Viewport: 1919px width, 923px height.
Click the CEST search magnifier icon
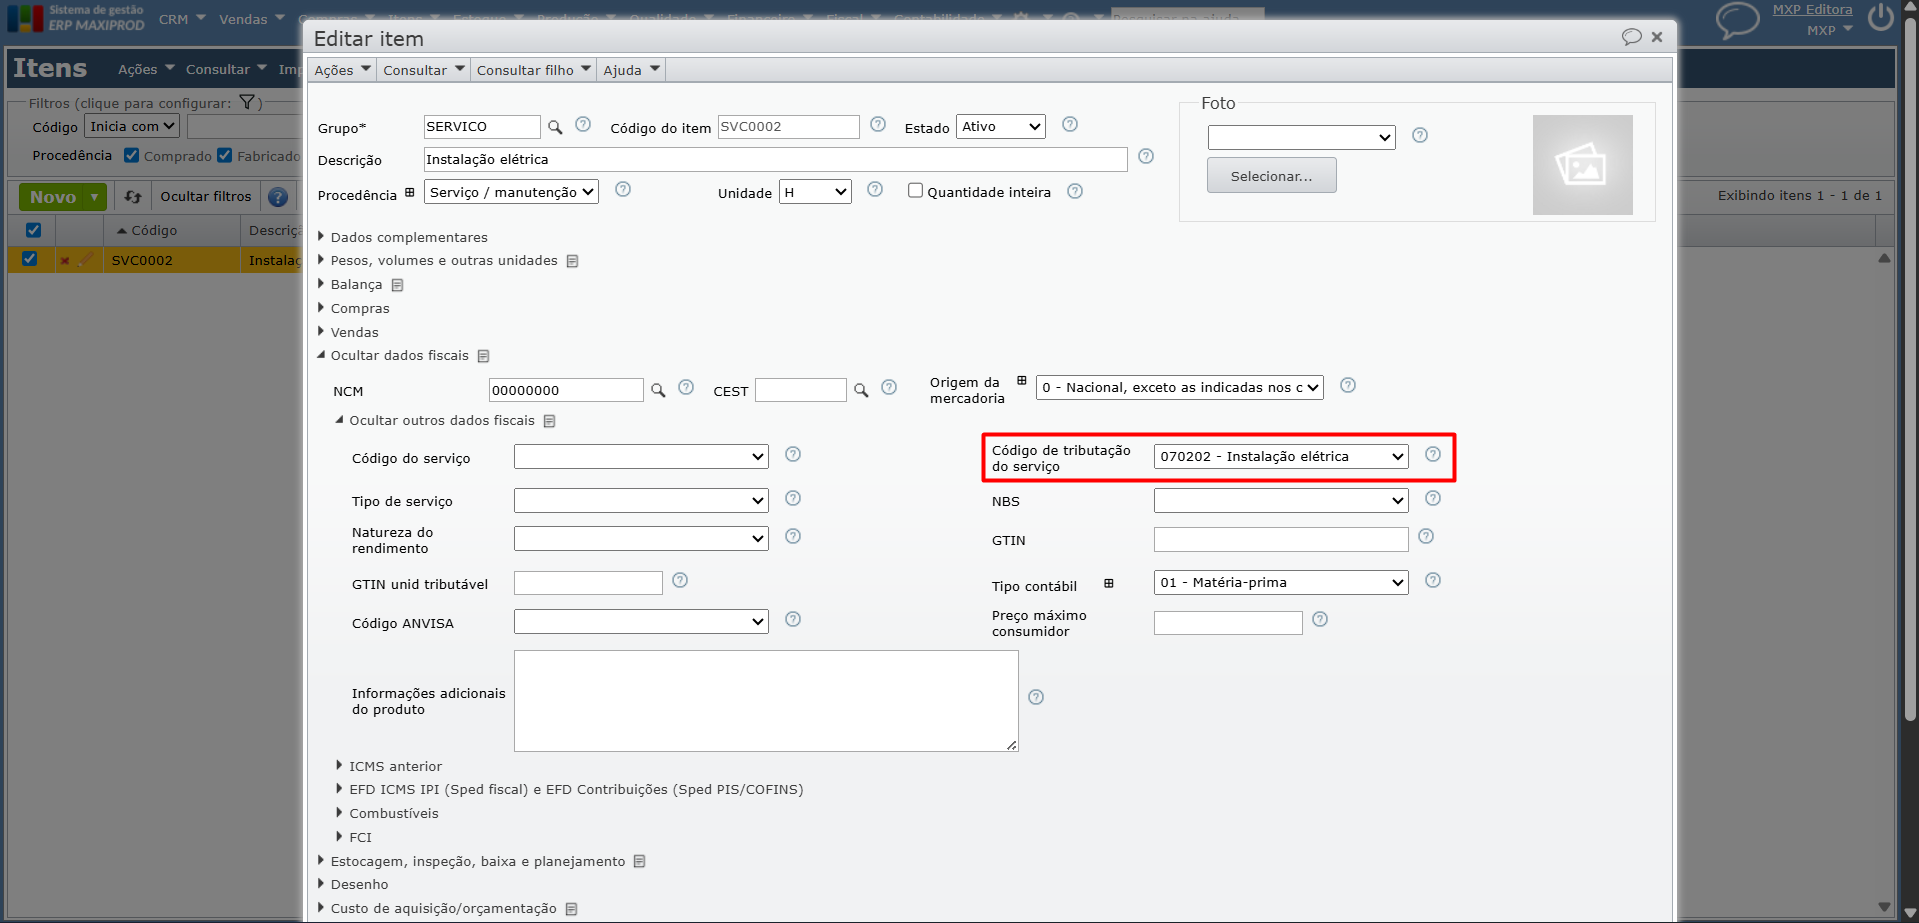point(861,390)
